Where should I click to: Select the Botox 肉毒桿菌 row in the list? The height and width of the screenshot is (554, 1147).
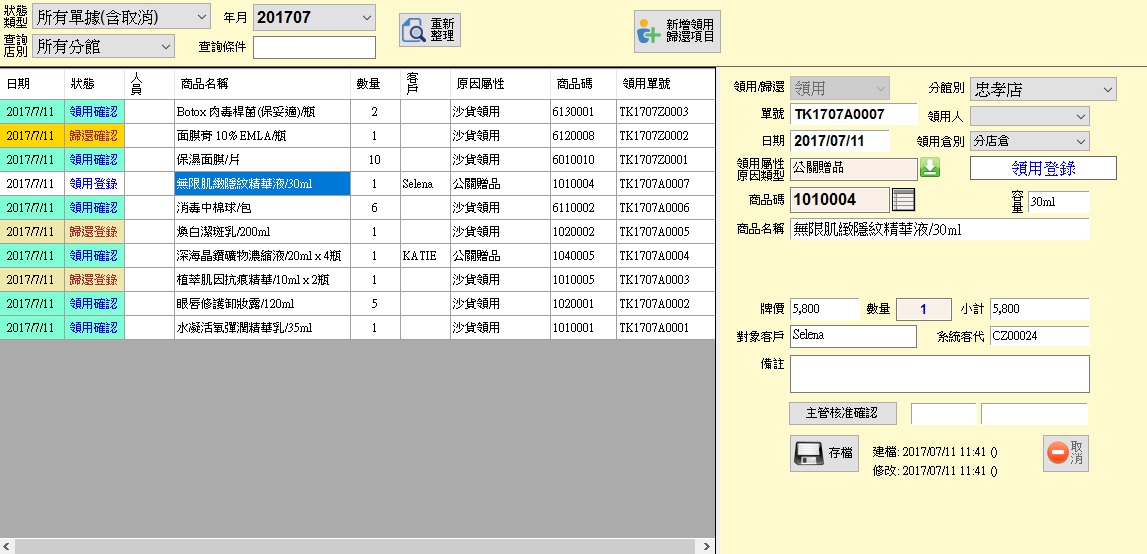pyautogui.click(x=260, y=112)
